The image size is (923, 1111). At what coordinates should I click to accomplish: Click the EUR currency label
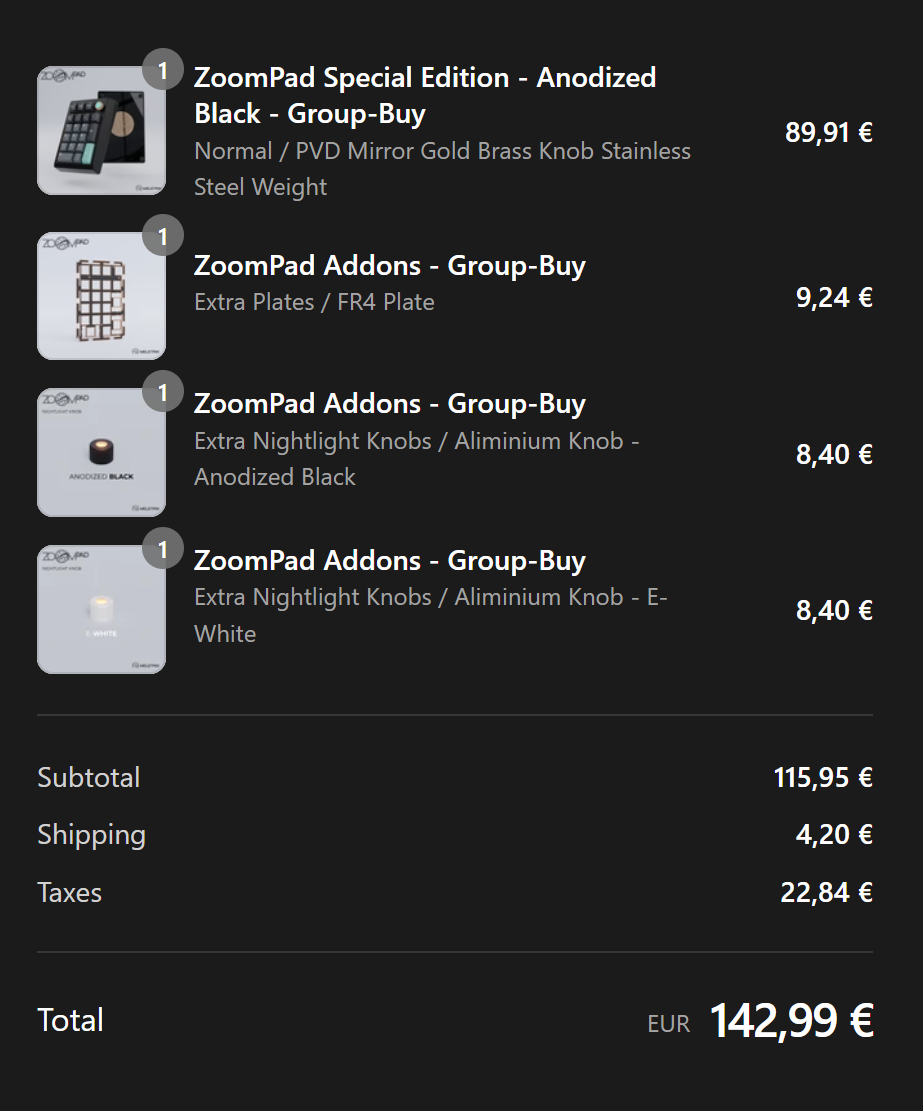pos(668,1024)
